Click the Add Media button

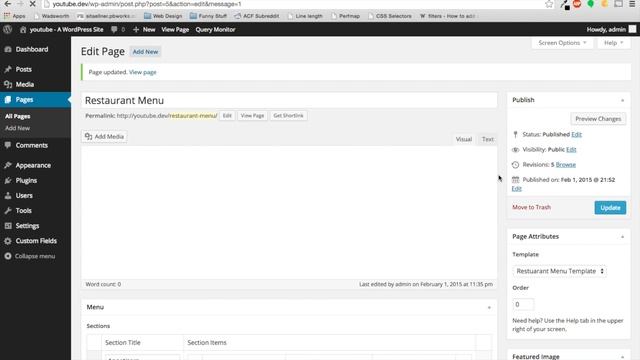click(x=104, y=137)
